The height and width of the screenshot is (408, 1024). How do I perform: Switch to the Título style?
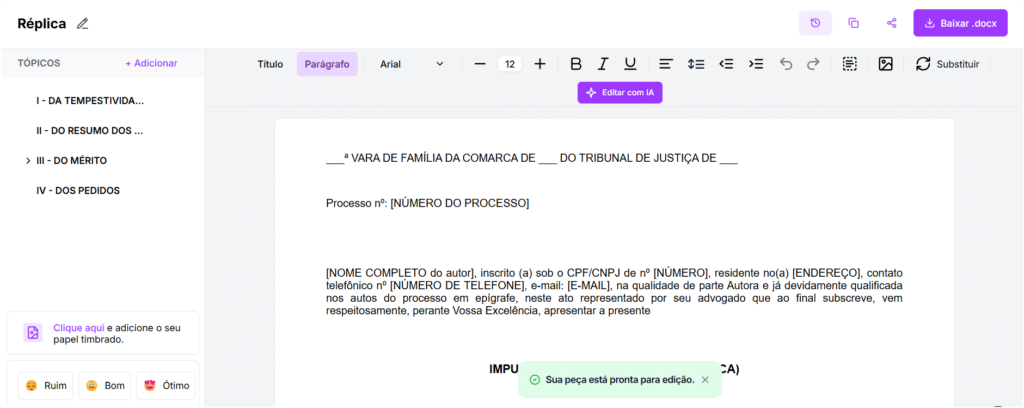(x=270, y=64)
